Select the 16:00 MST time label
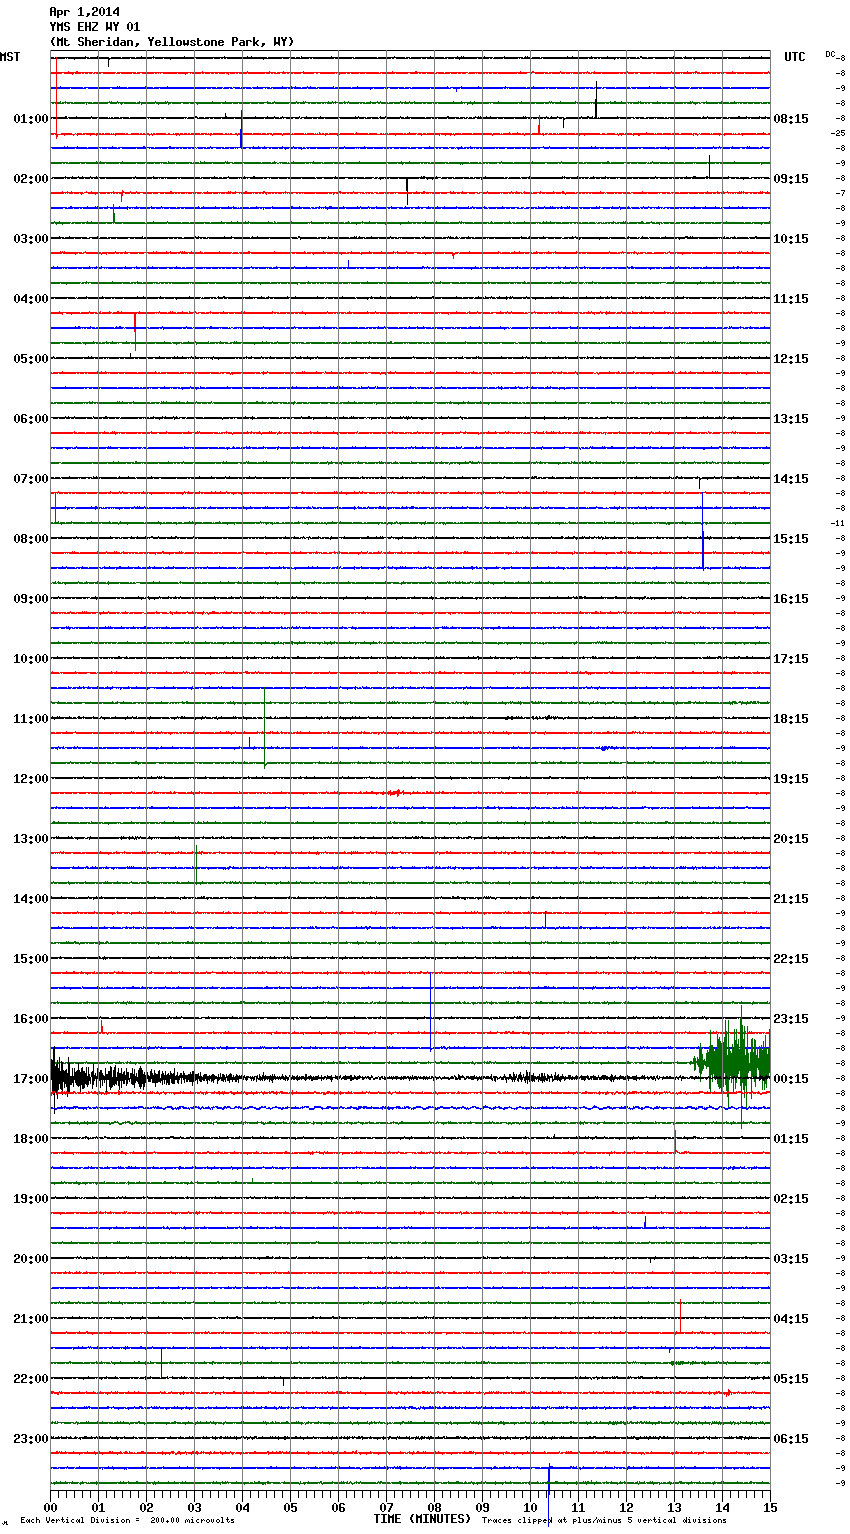Image resolution: width=850 pixels, height=1534 pixels. click(x=31, y=1019)
